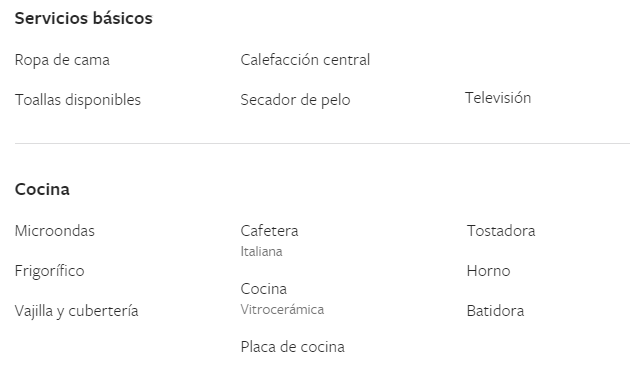
Task: Select the Televisión amenity
Action: [x=498, y=98]
